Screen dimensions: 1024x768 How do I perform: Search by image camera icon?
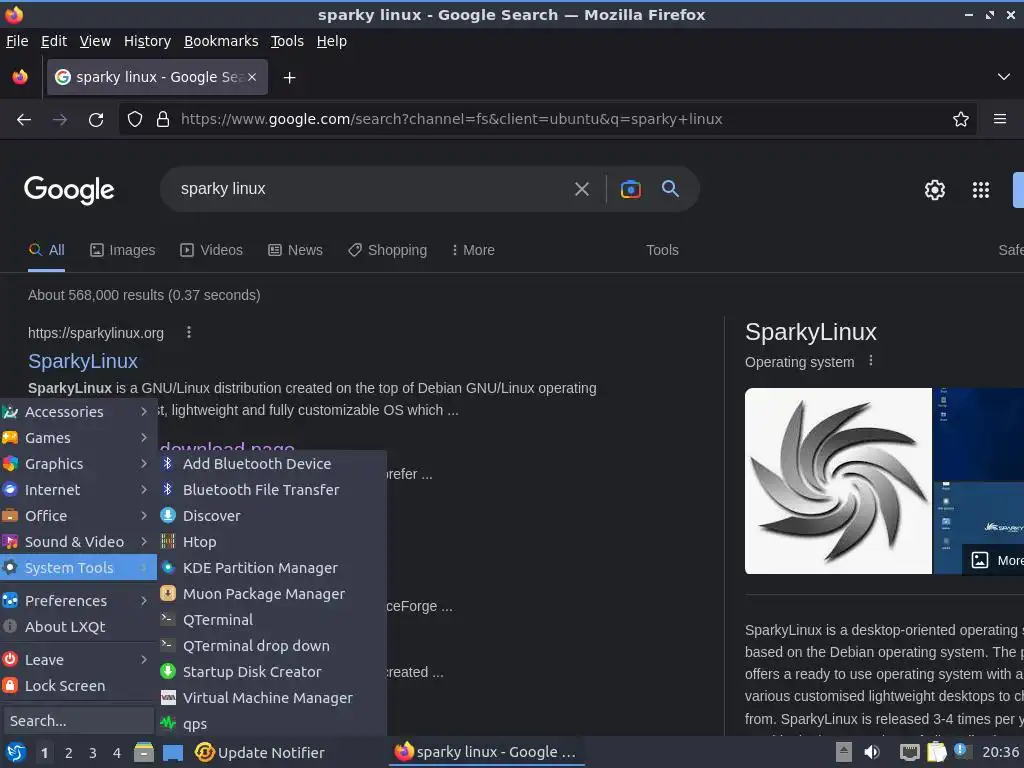630,189
